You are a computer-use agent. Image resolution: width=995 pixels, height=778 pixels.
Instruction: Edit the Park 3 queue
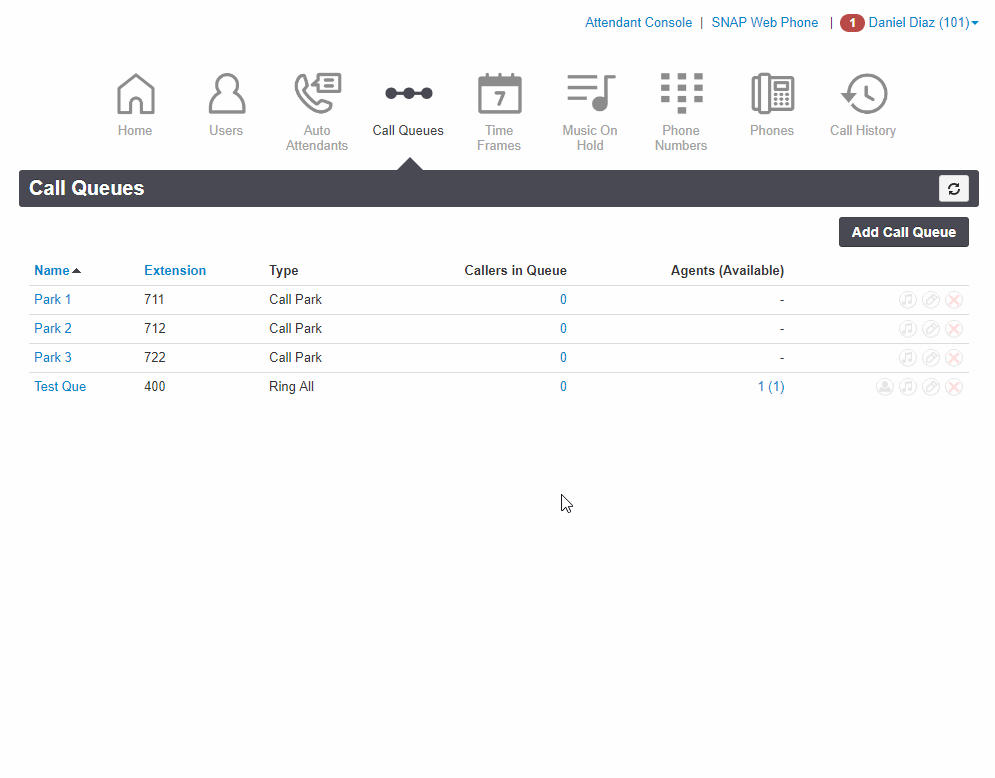coord(931,358)
